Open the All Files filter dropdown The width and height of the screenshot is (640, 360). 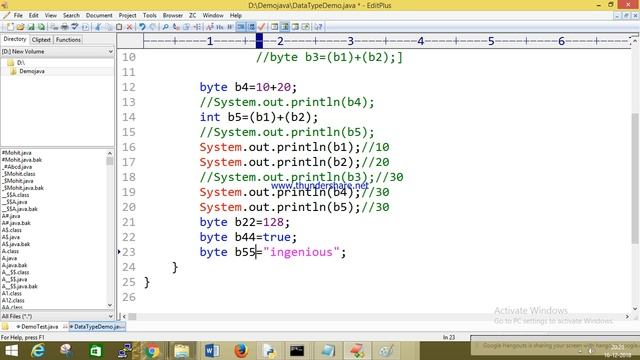(110, 316)
